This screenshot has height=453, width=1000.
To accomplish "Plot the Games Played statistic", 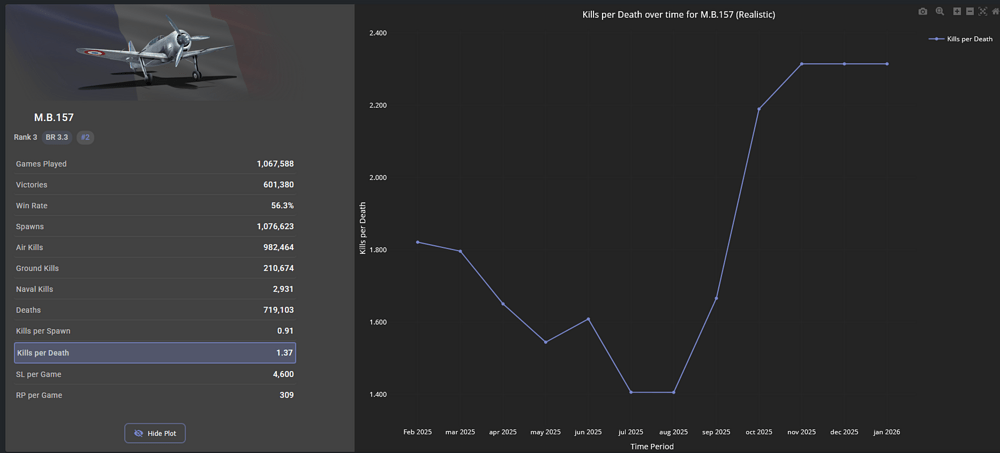I will point(155,164).
